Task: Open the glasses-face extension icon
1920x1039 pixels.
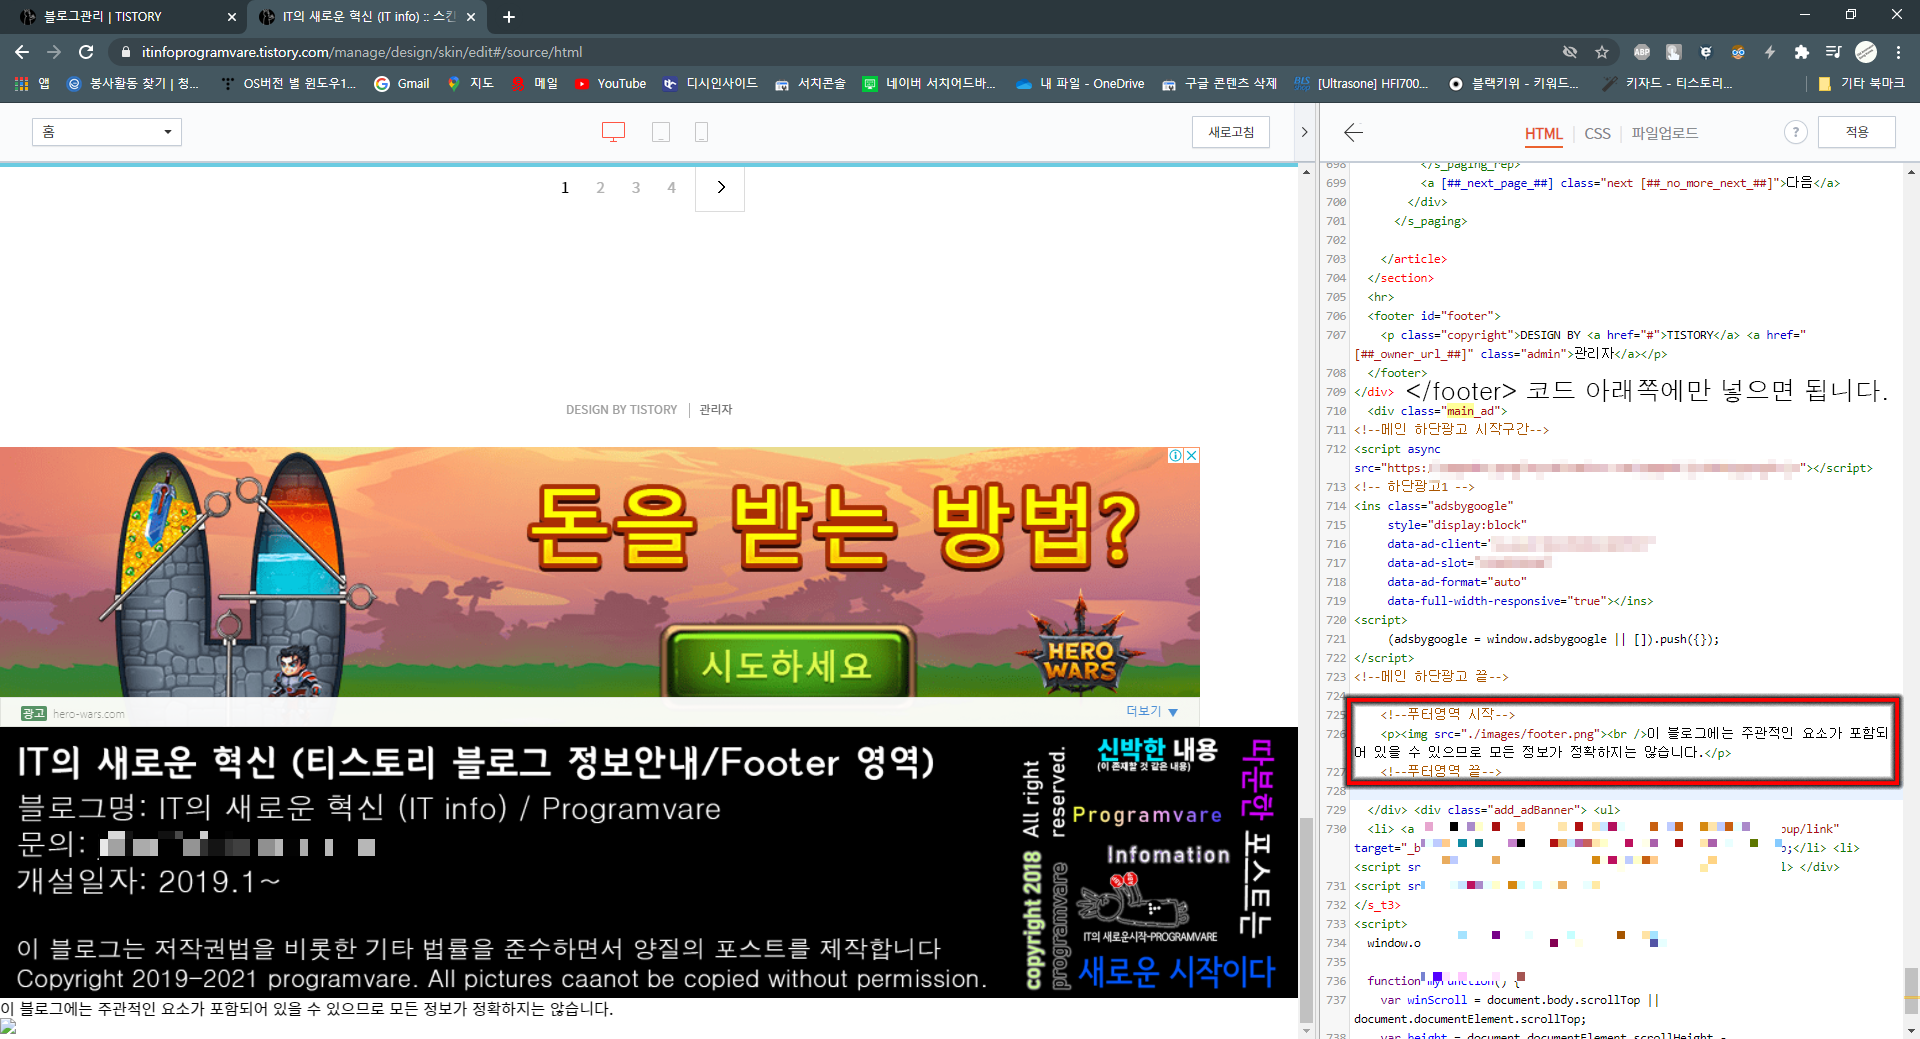Action: [1738, 52]
